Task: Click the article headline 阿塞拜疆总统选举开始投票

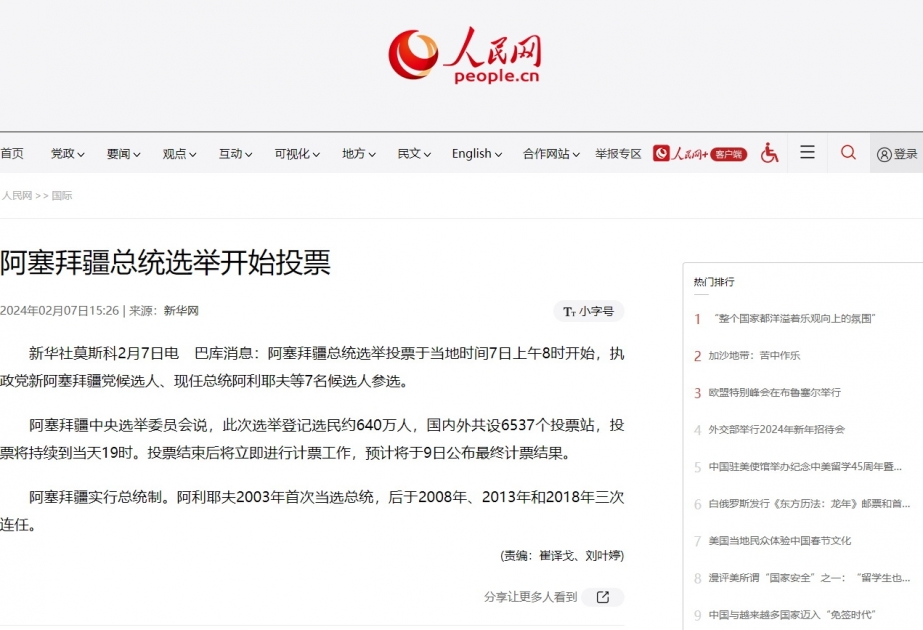Action: tap(165, 263)
